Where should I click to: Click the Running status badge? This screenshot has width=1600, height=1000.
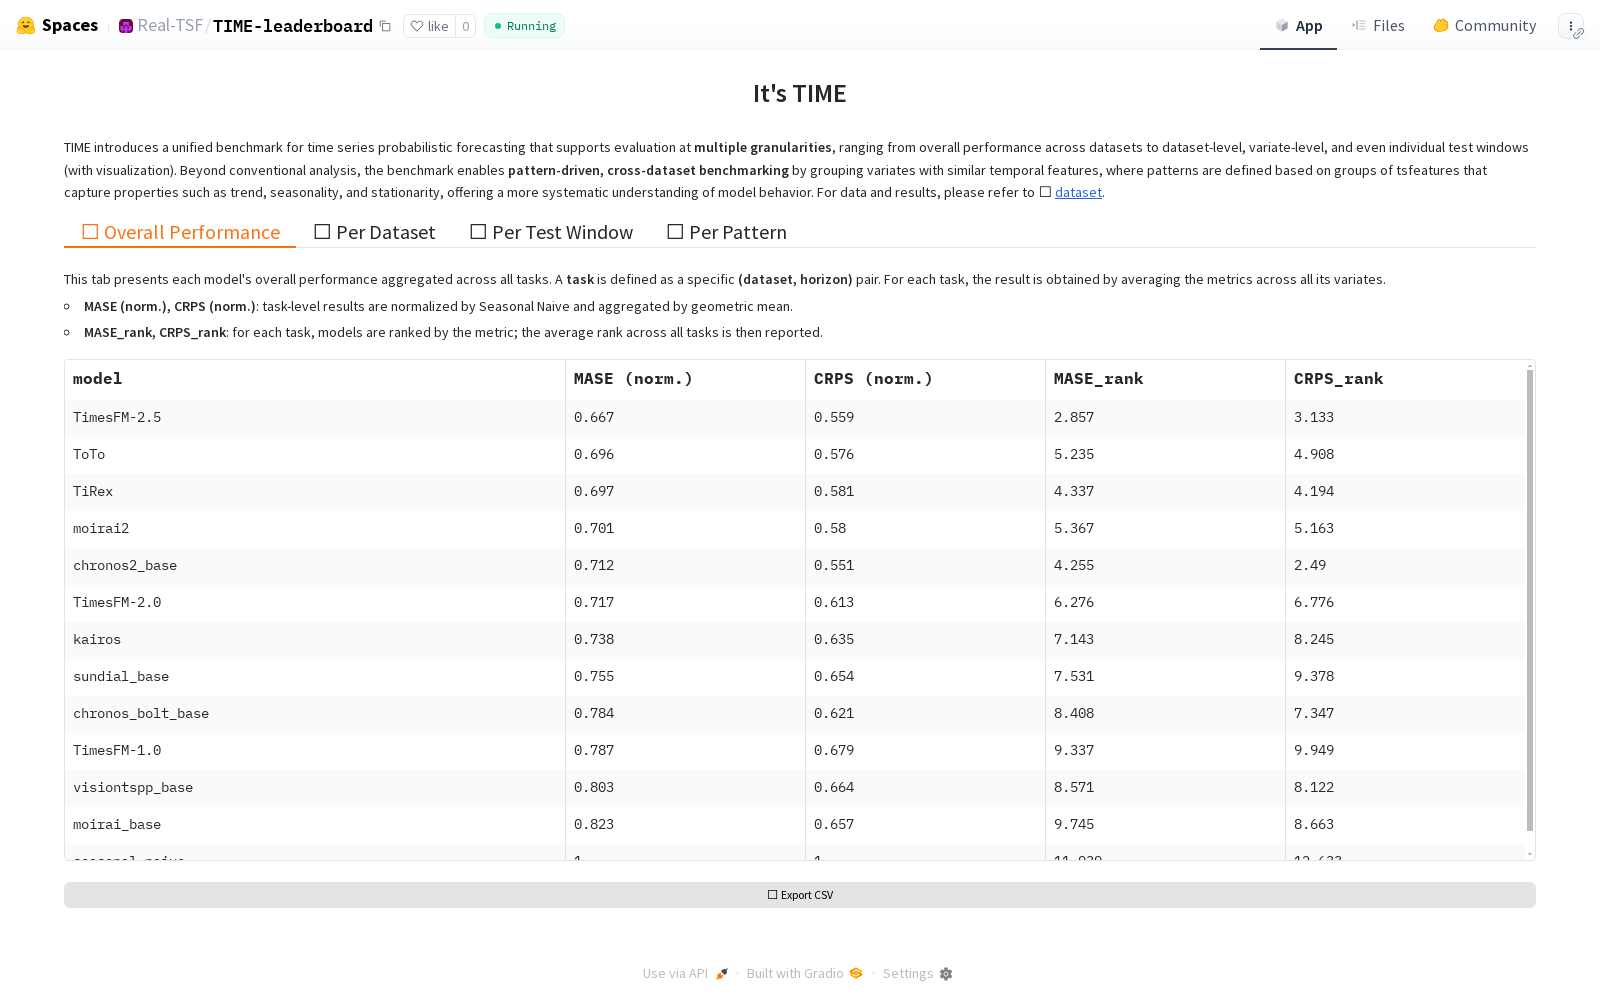pos(525,26)
